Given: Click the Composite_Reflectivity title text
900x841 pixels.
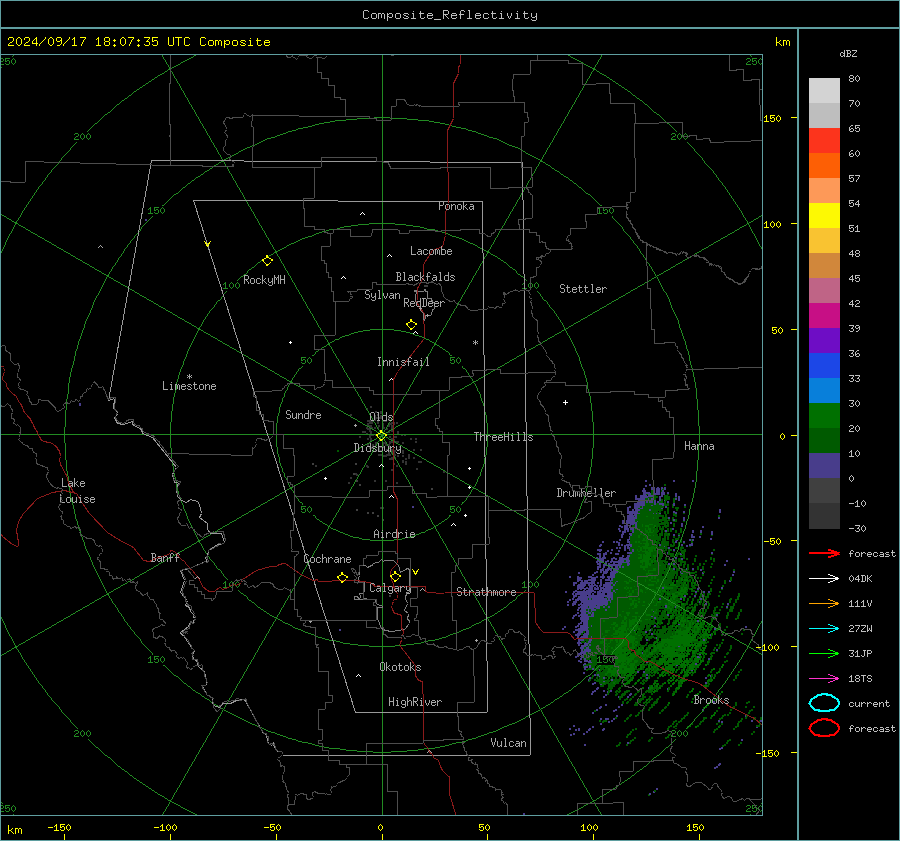Looking at the screenshot, I should [x=449, y=15].
